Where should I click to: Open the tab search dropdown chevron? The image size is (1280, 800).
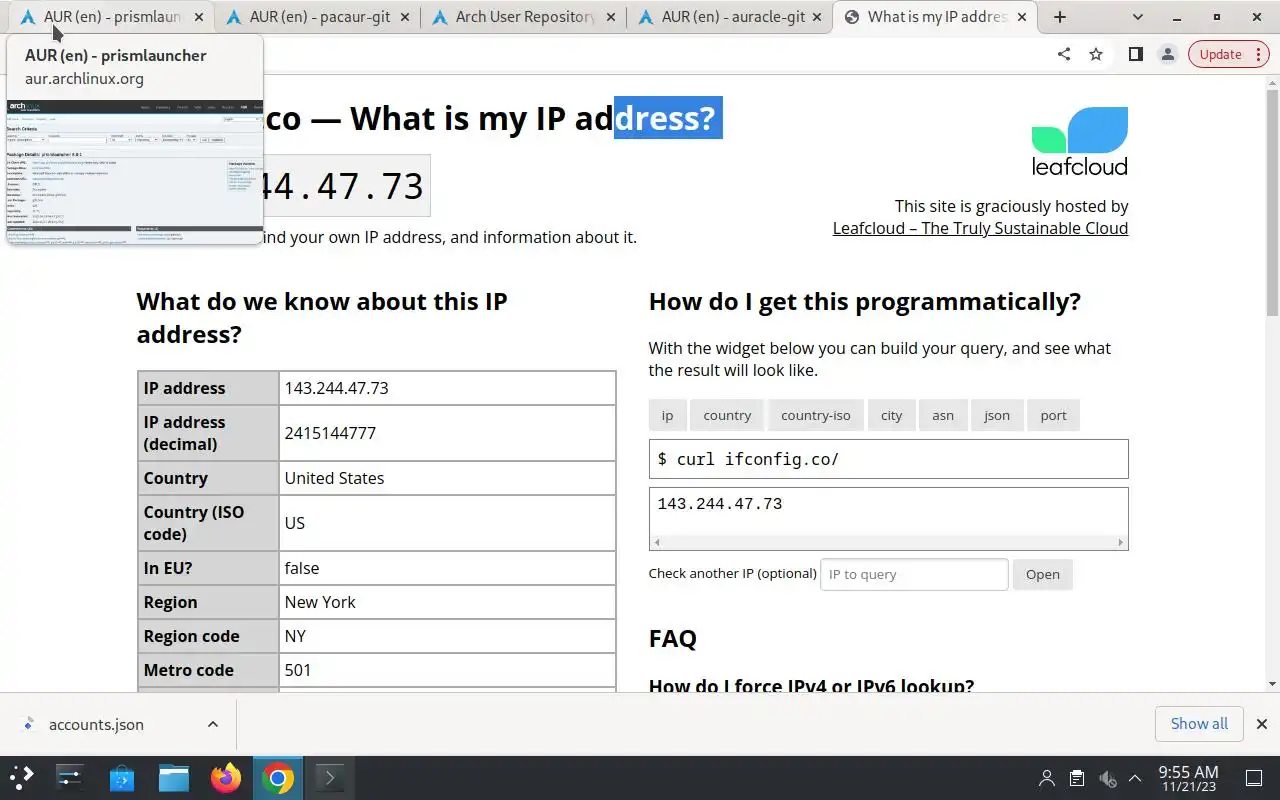[x=1139, y=17]
